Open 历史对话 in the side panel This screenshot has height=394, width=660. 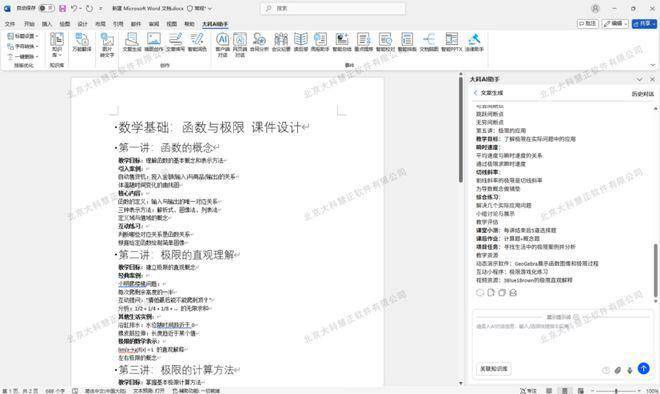pyautogui.click(x=642, y=94)
